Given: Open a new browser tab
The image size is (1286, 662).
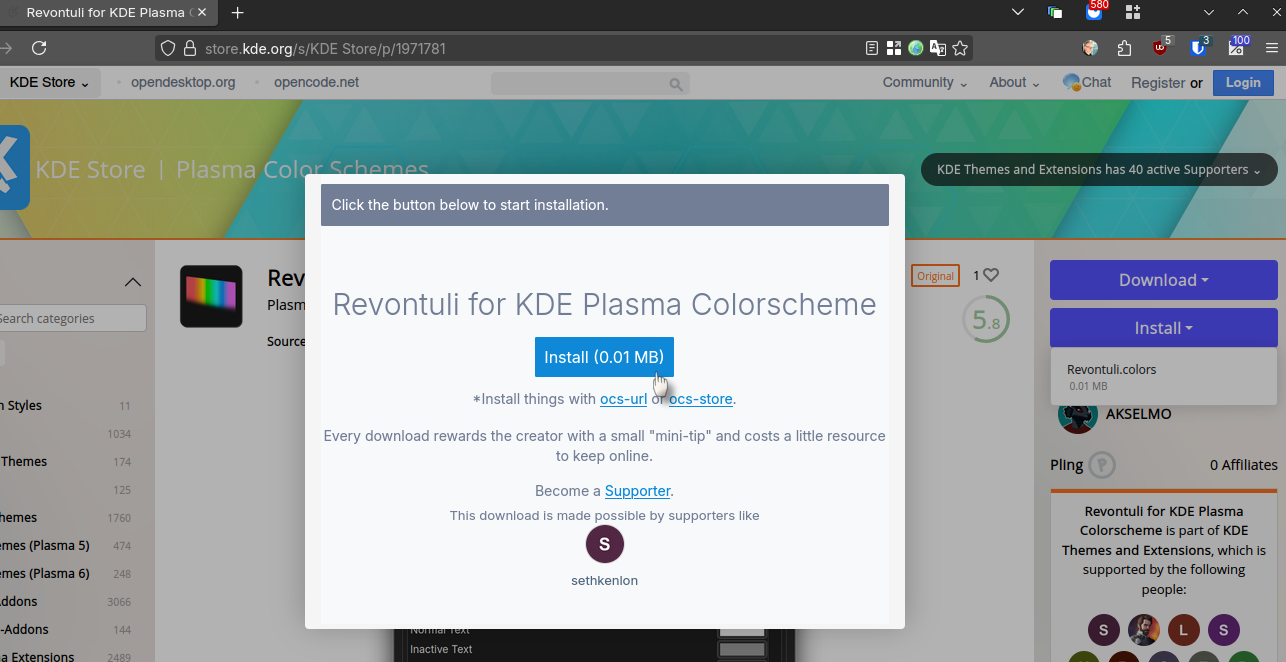Looking at the screenshot, I should pos(238,13).
